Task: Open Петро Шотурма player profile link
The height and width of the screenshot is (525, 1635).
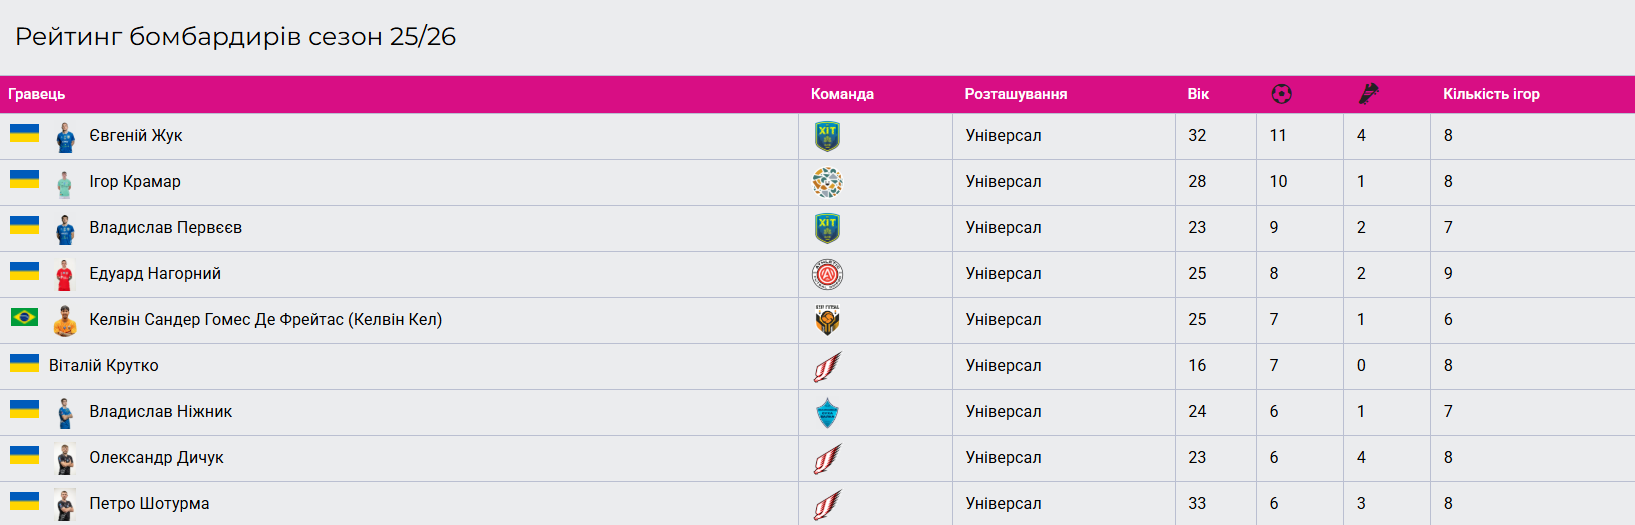Action: coord(149,504)
